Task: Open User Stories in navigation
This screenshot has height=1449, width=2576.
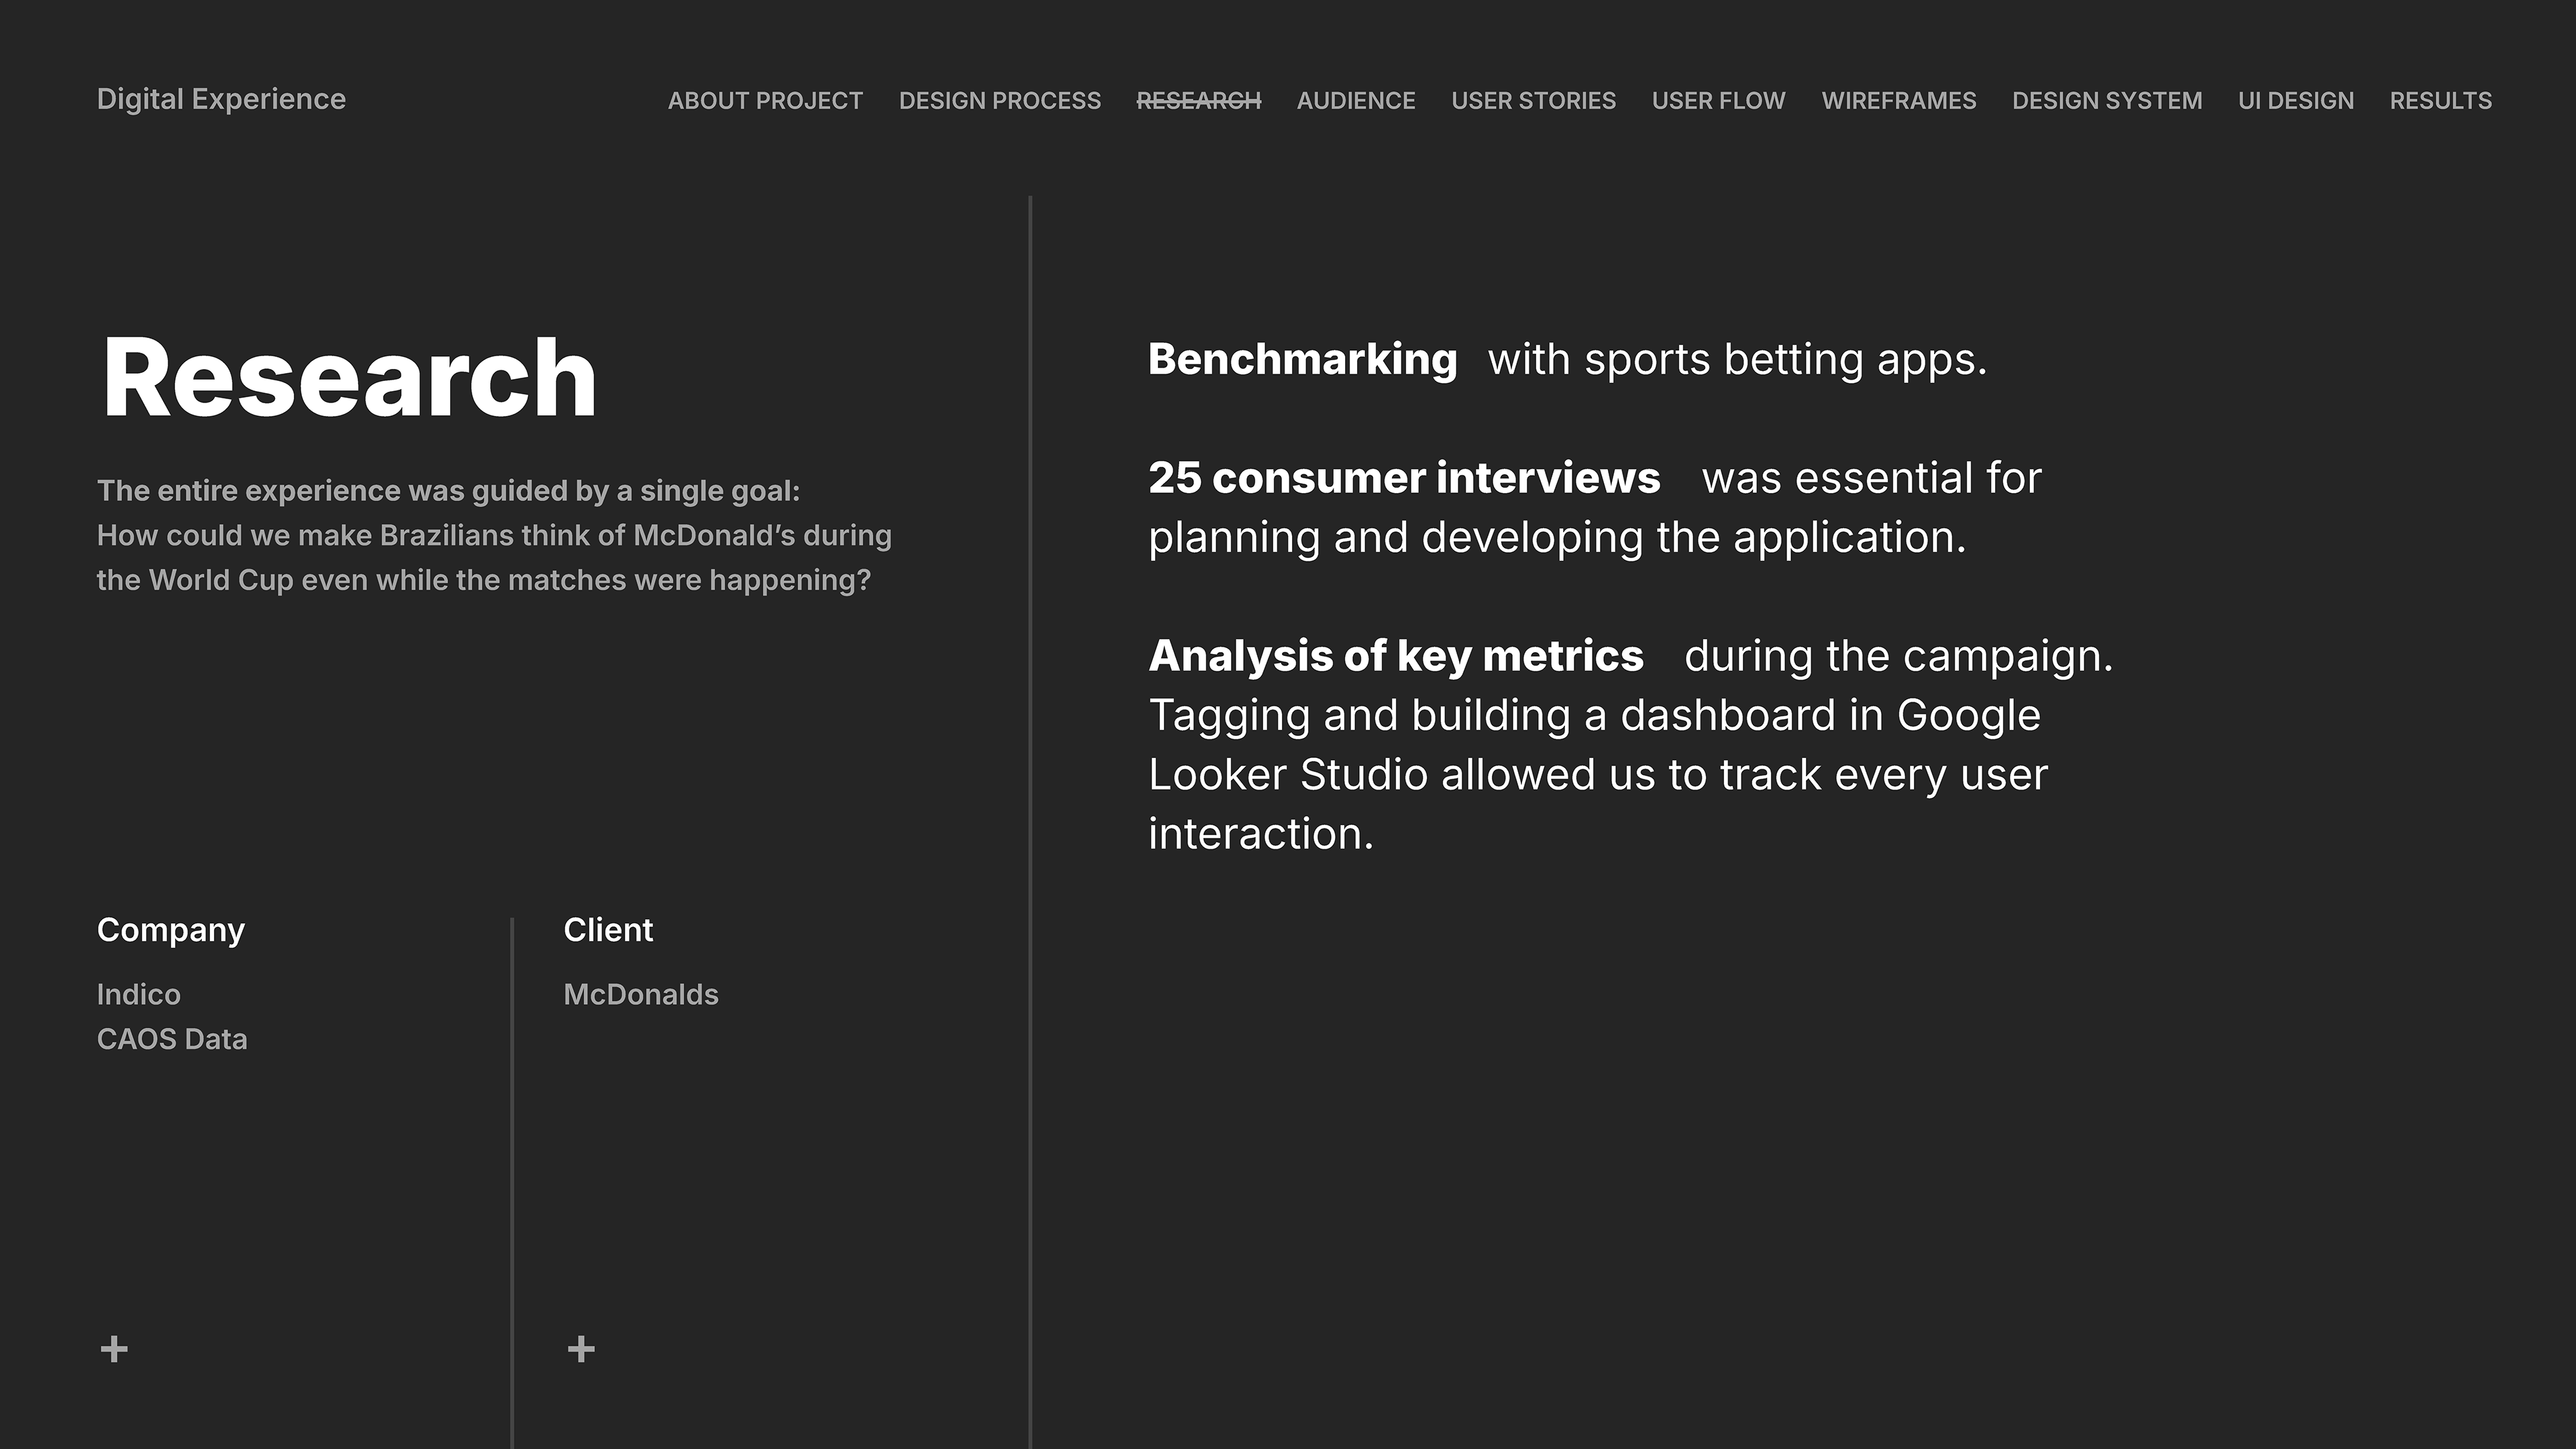Action: coord(1534,100)
